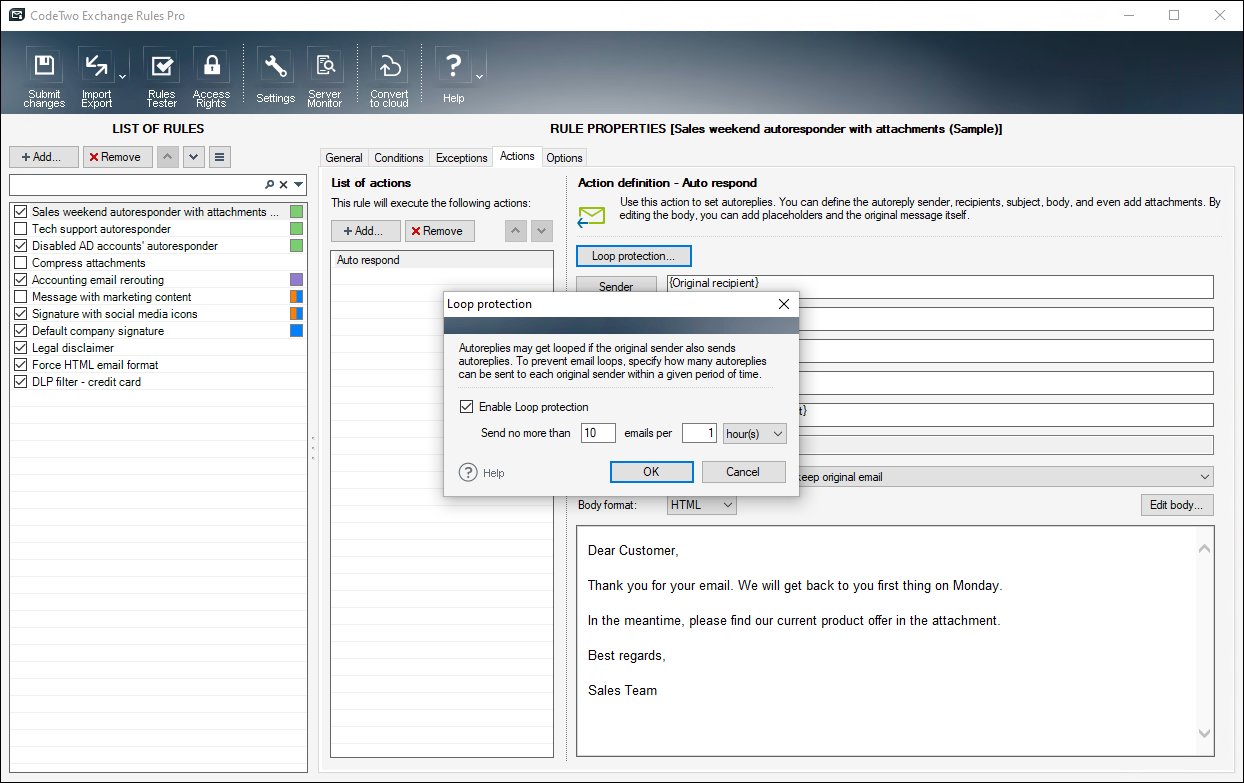The width and height of the screenshot is (1244, 783).
Task: Check the Compress attachments rule
Action: tap(21, 263)
